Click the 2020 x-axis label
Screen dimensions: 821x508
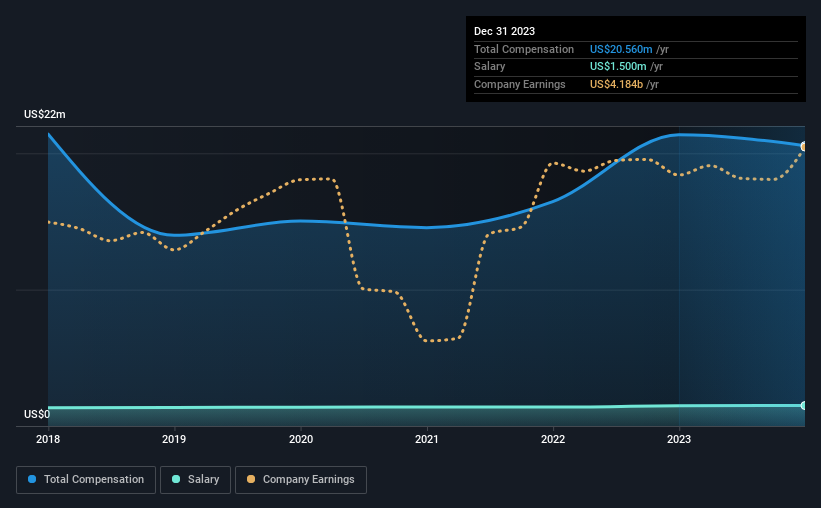pos(301,439)
